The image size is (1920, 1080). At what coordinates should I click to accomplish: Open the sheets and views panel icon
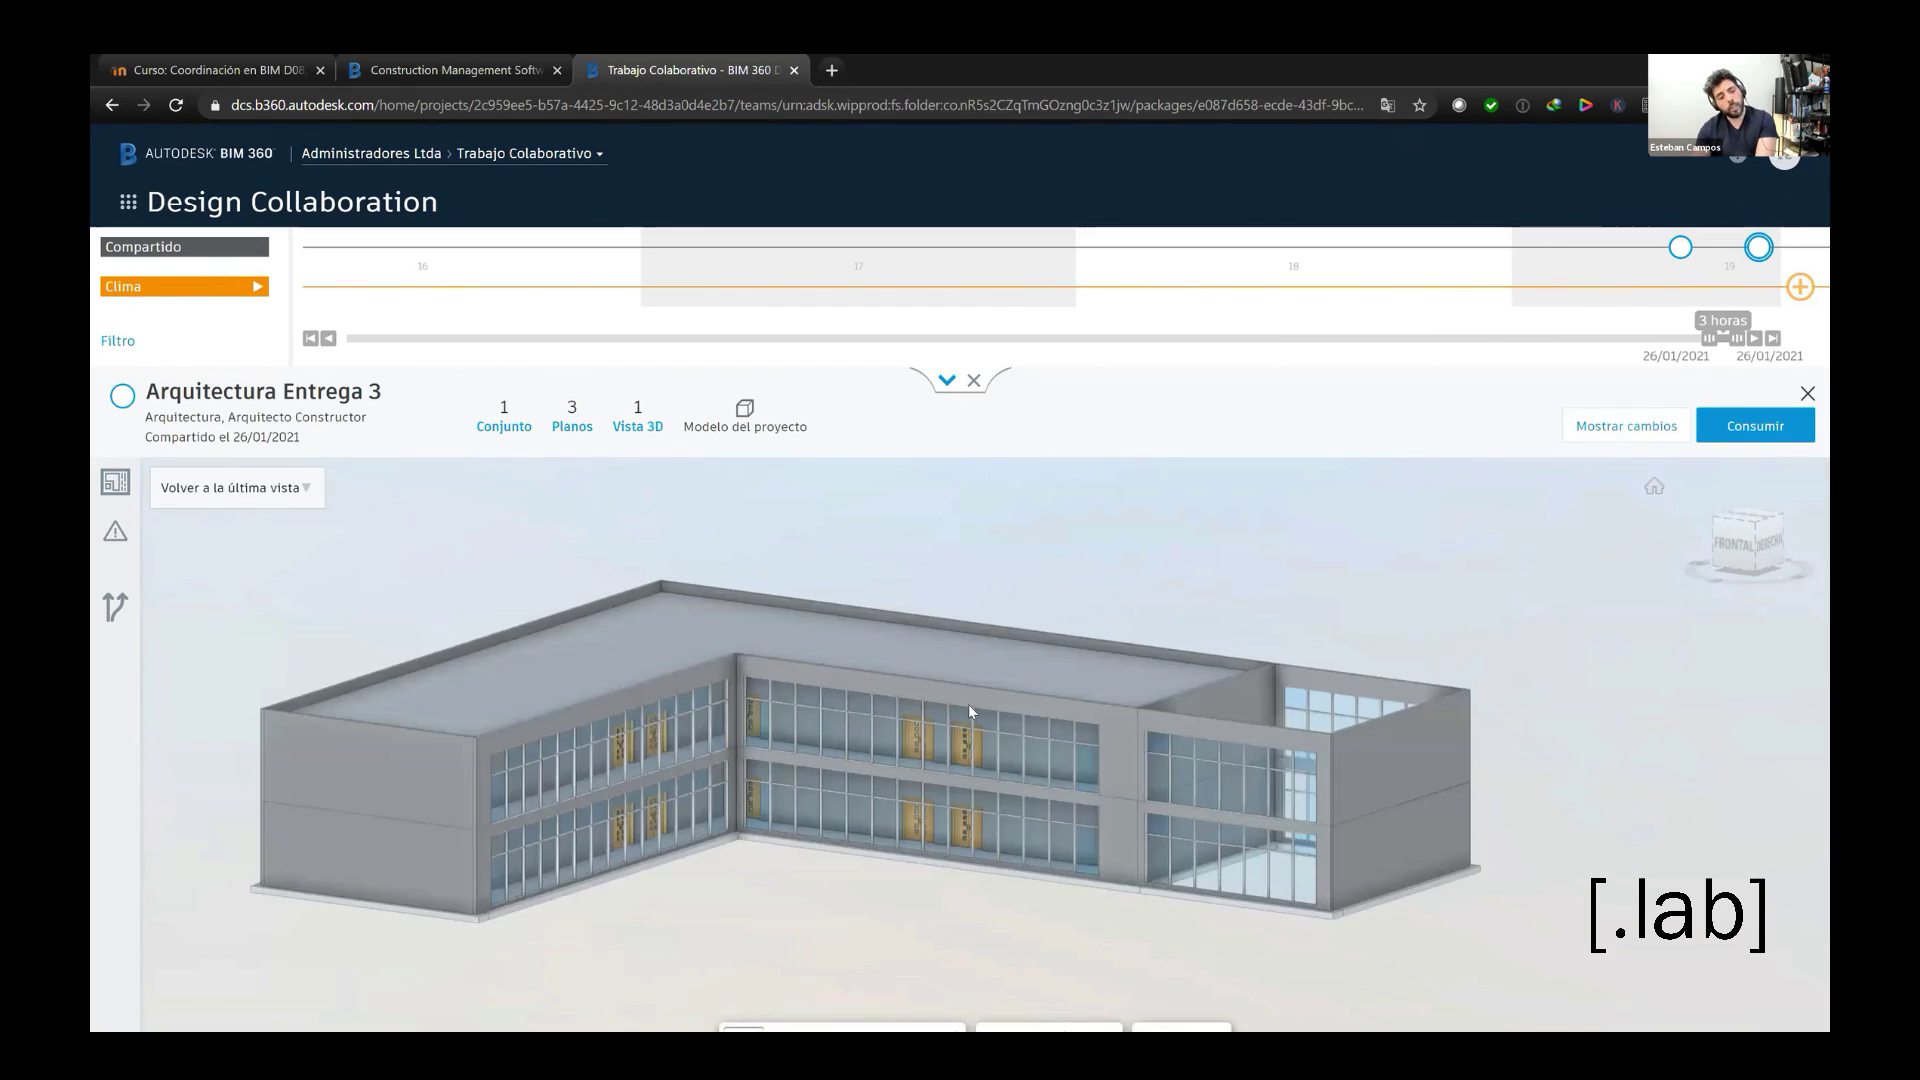coord(115,482)
